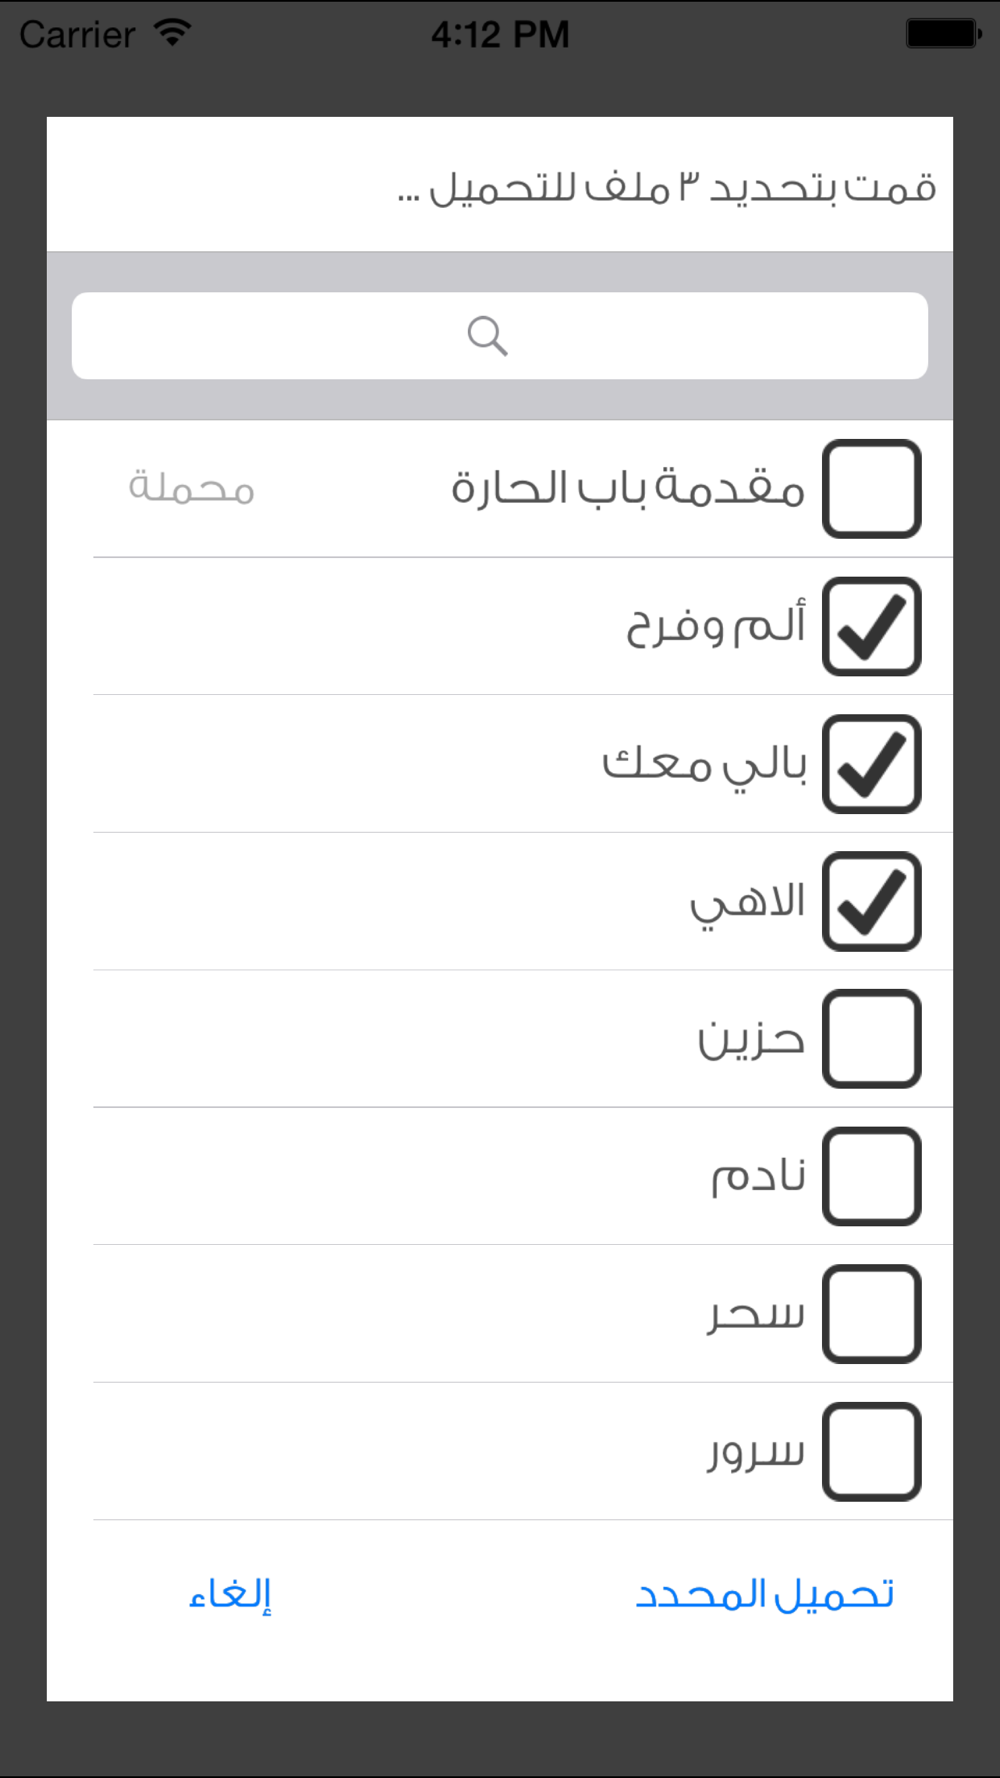
Task: Select the ألم وفرح row title
Action: click(x=716, y=627)
